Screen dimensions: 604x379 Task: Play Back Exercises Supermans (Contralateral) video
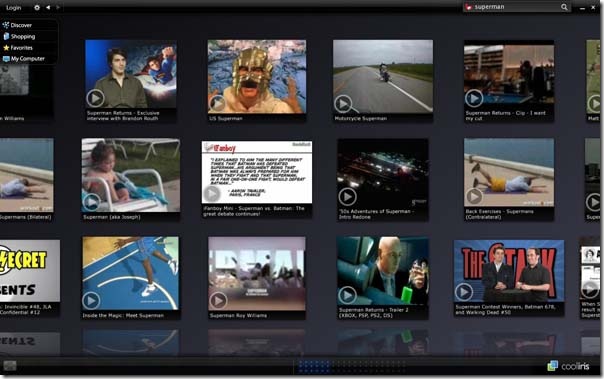tap(474, 197)
